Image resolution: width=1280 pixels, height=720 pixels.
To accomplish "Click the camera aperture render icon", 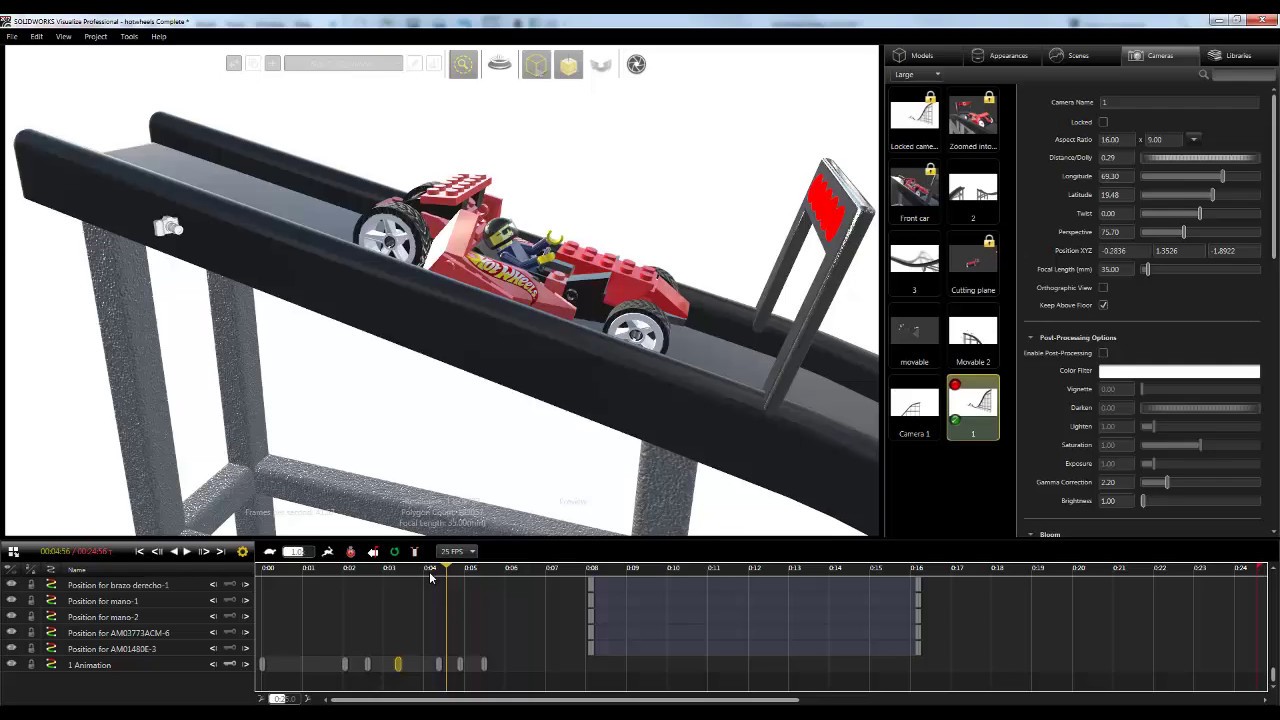I will click(x=636, y=64).
